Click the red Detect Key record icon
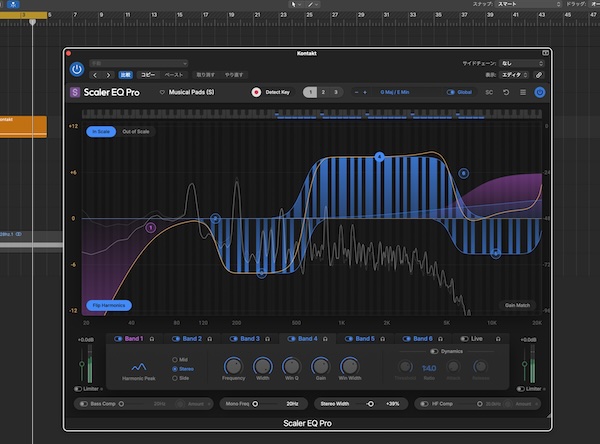600x444 pixels. click(x=256, y=92)
